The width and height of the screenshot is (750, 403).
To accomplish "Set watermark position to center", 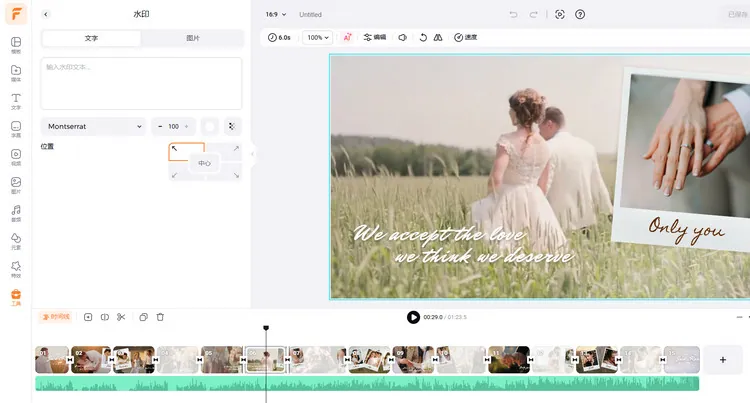I will pos(205,163).
